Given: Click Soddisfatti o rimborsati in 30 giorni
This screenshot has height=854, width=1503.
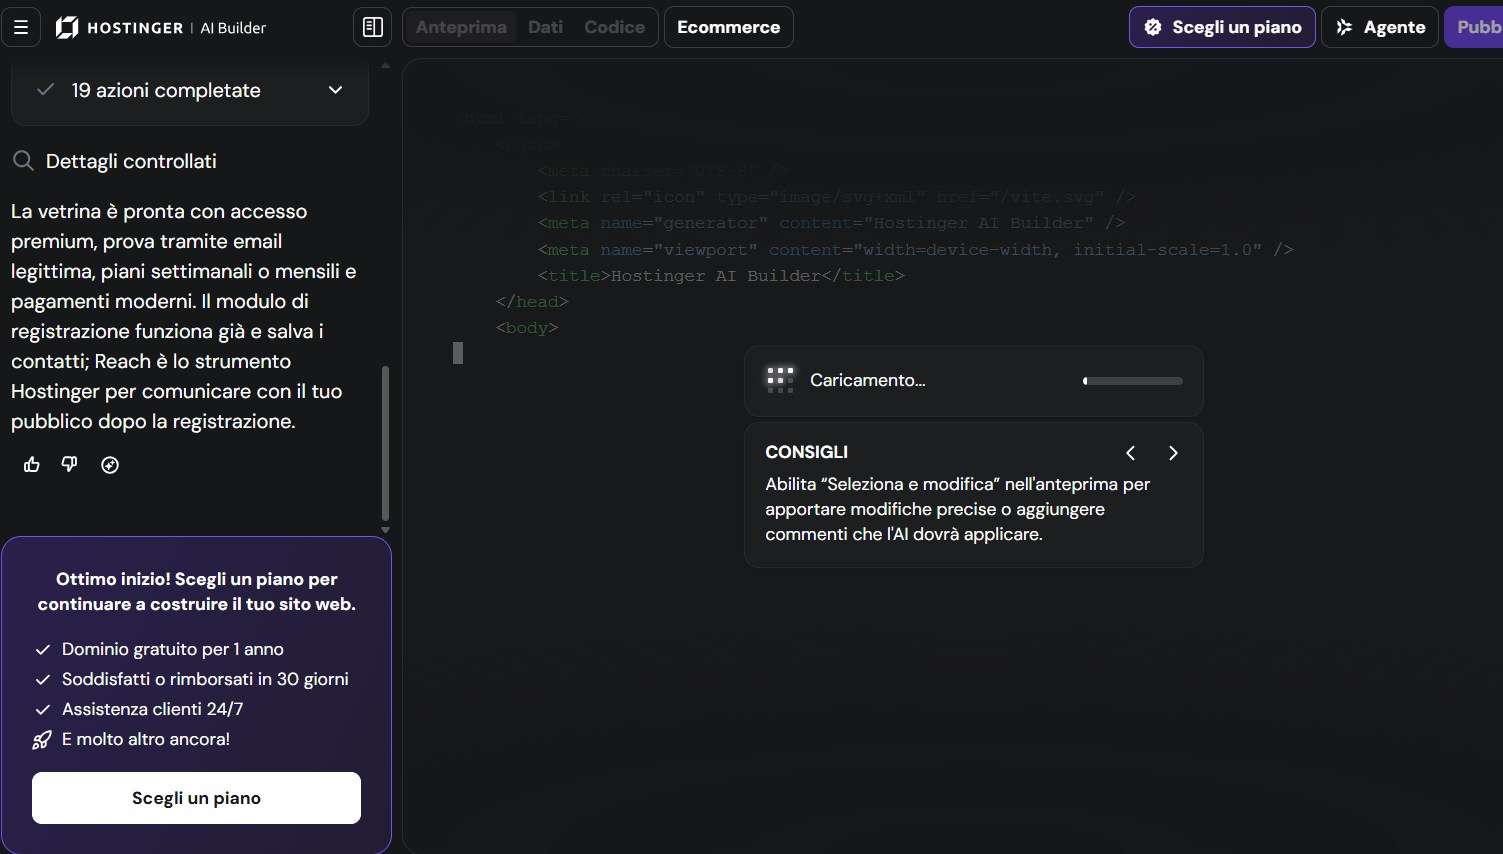Looking at the screenshot, I should tap(205, 679).
